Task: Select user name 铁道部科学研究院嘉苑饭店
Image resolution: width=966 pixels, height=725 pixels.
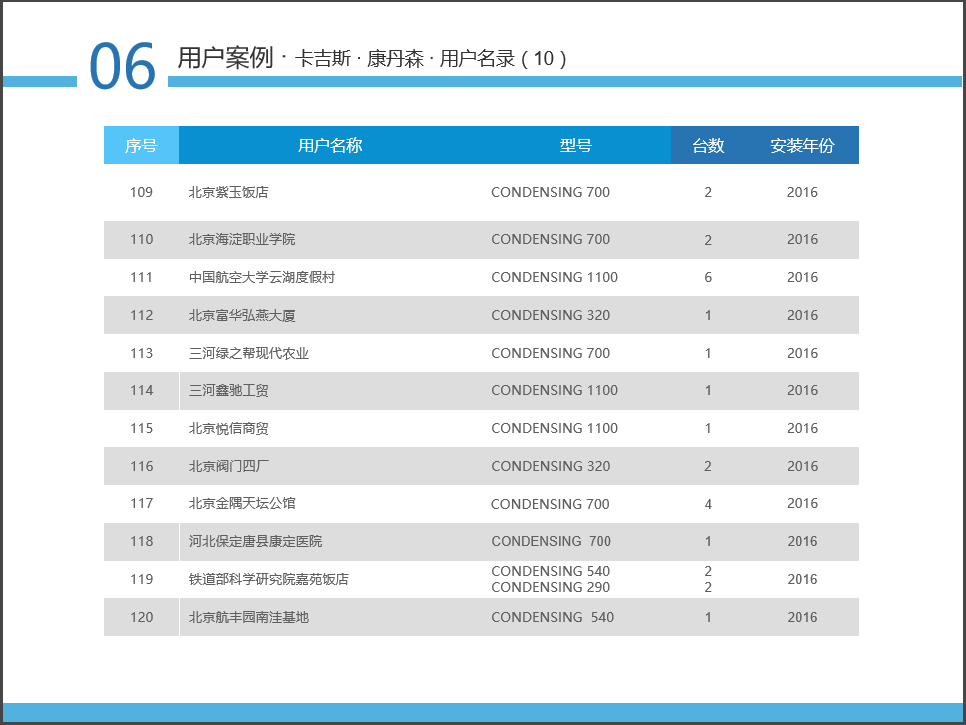Action: pyautogui.click(x=269, y=579)
